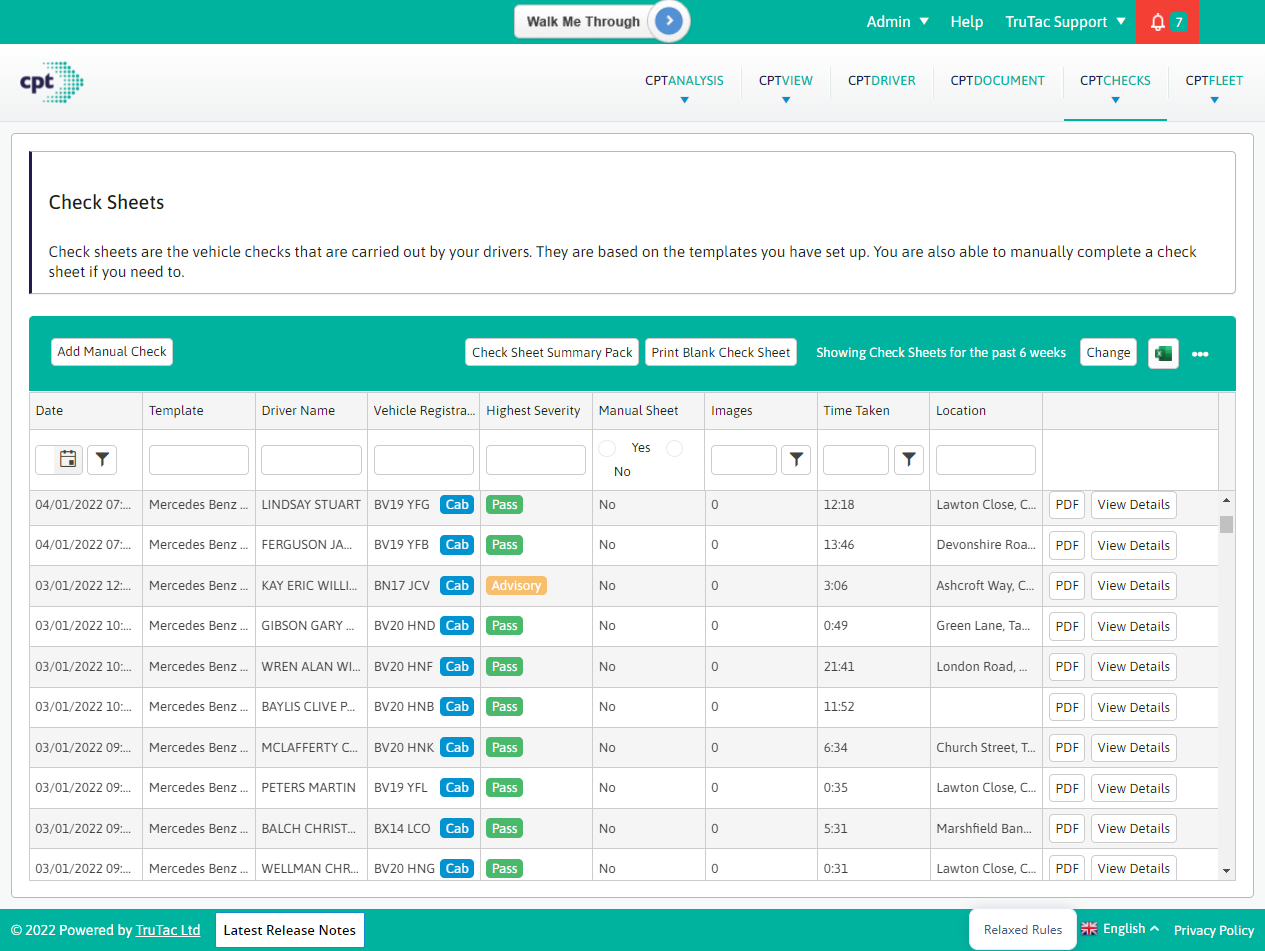Viewport: 1265px width, 951px height.
Task: Click the cpt logo
Action: 50,82
